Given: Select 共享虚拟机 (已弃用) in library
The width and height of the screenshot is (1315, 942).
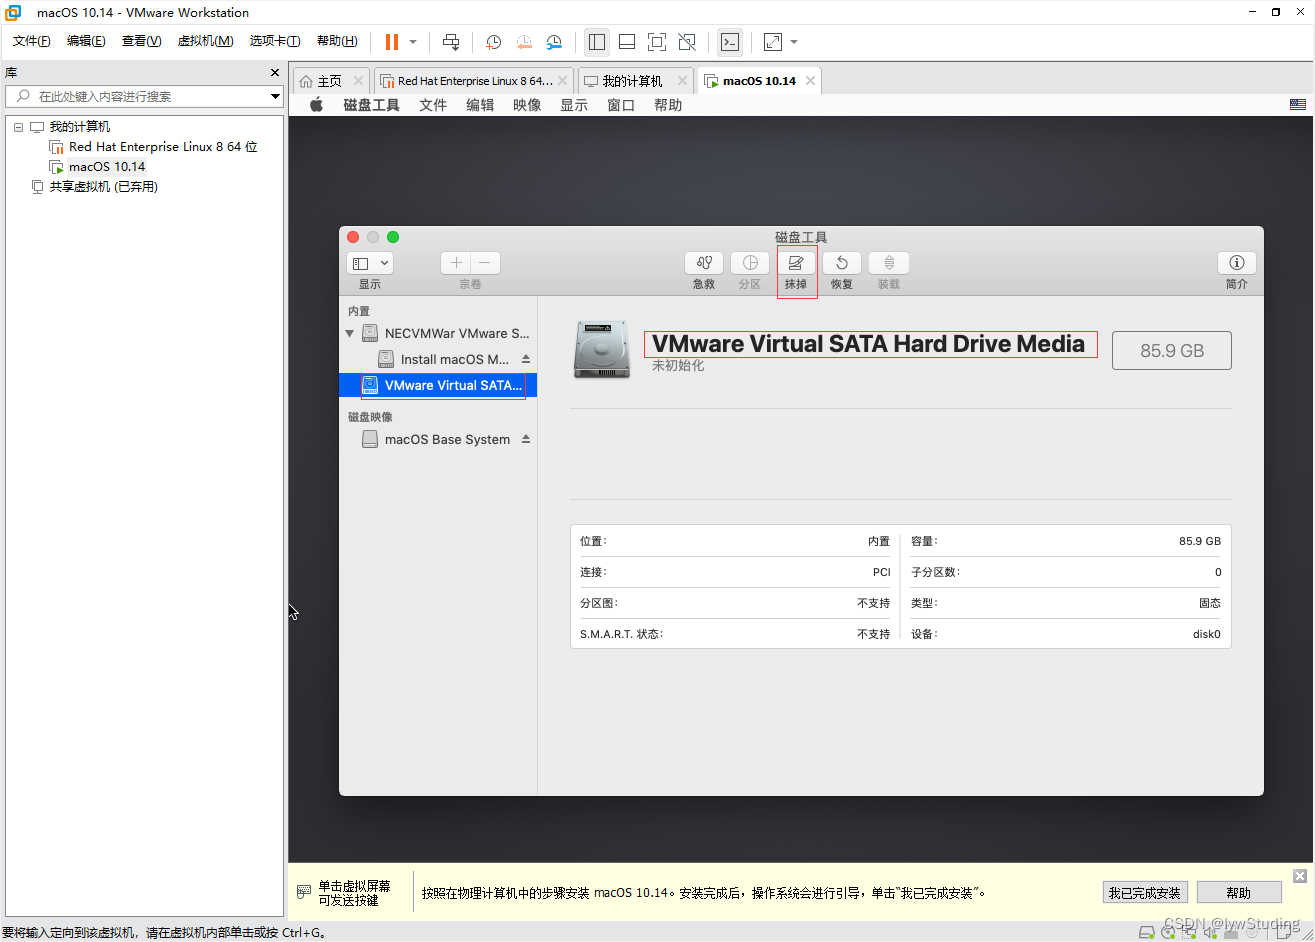Looking at the screenshot, I should tap(104, 187).
